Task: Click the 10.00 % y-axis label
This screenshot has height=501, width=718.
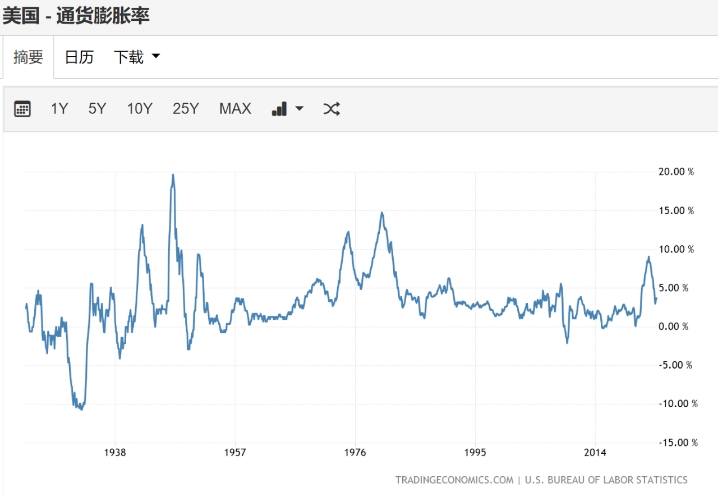Action: point(676,249)
